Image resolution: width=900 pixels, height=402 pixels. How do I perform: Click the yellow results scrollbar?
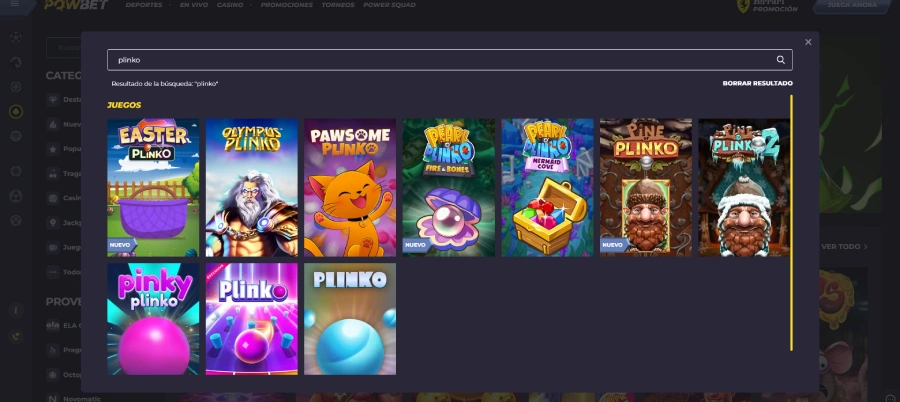pyautogui.click(x=792, y=223)
